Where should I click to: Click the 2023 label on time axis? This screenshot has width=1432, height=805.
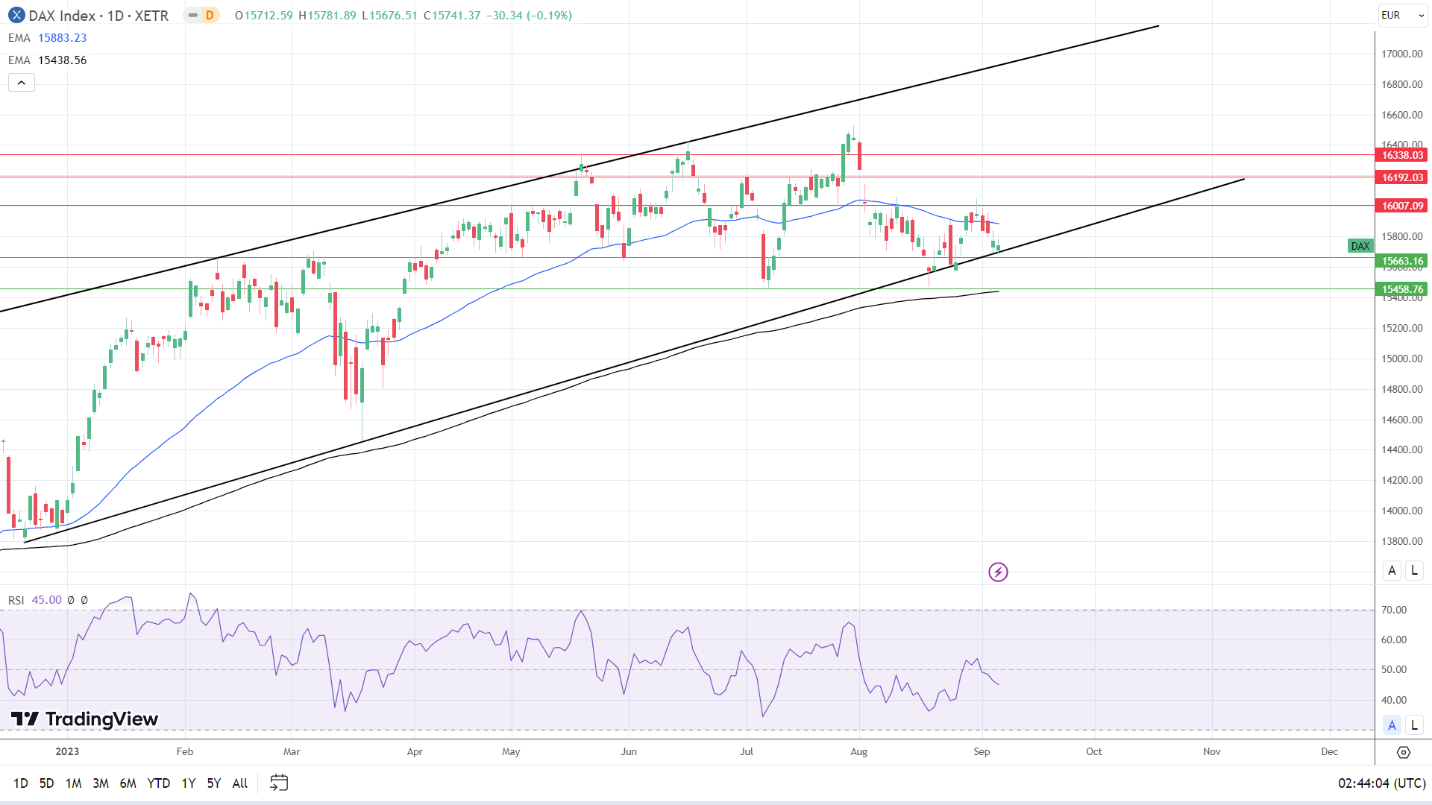(67, 751)
